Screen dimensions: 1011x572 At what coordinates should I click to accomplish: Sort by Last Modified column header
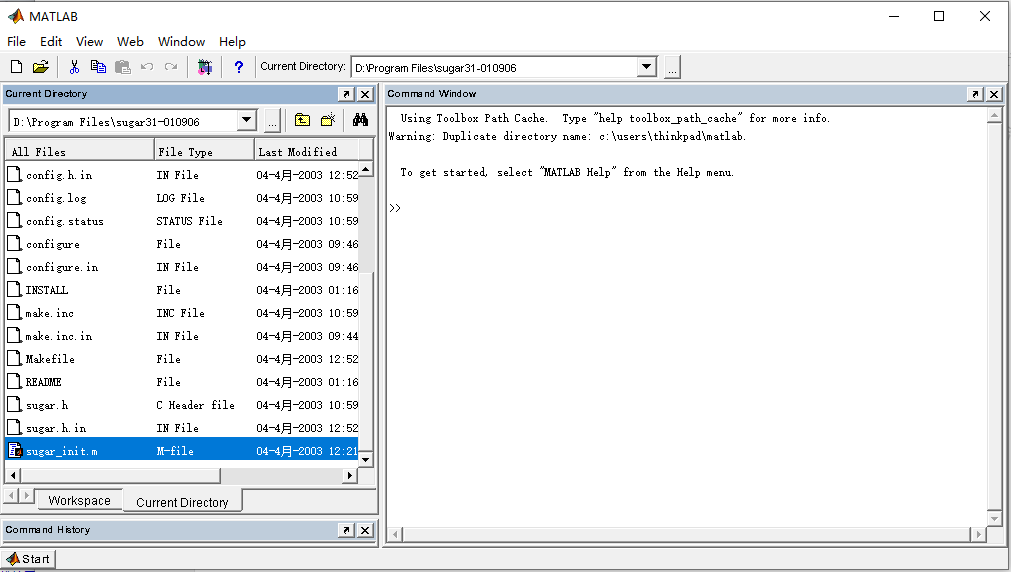coord(306,152)
